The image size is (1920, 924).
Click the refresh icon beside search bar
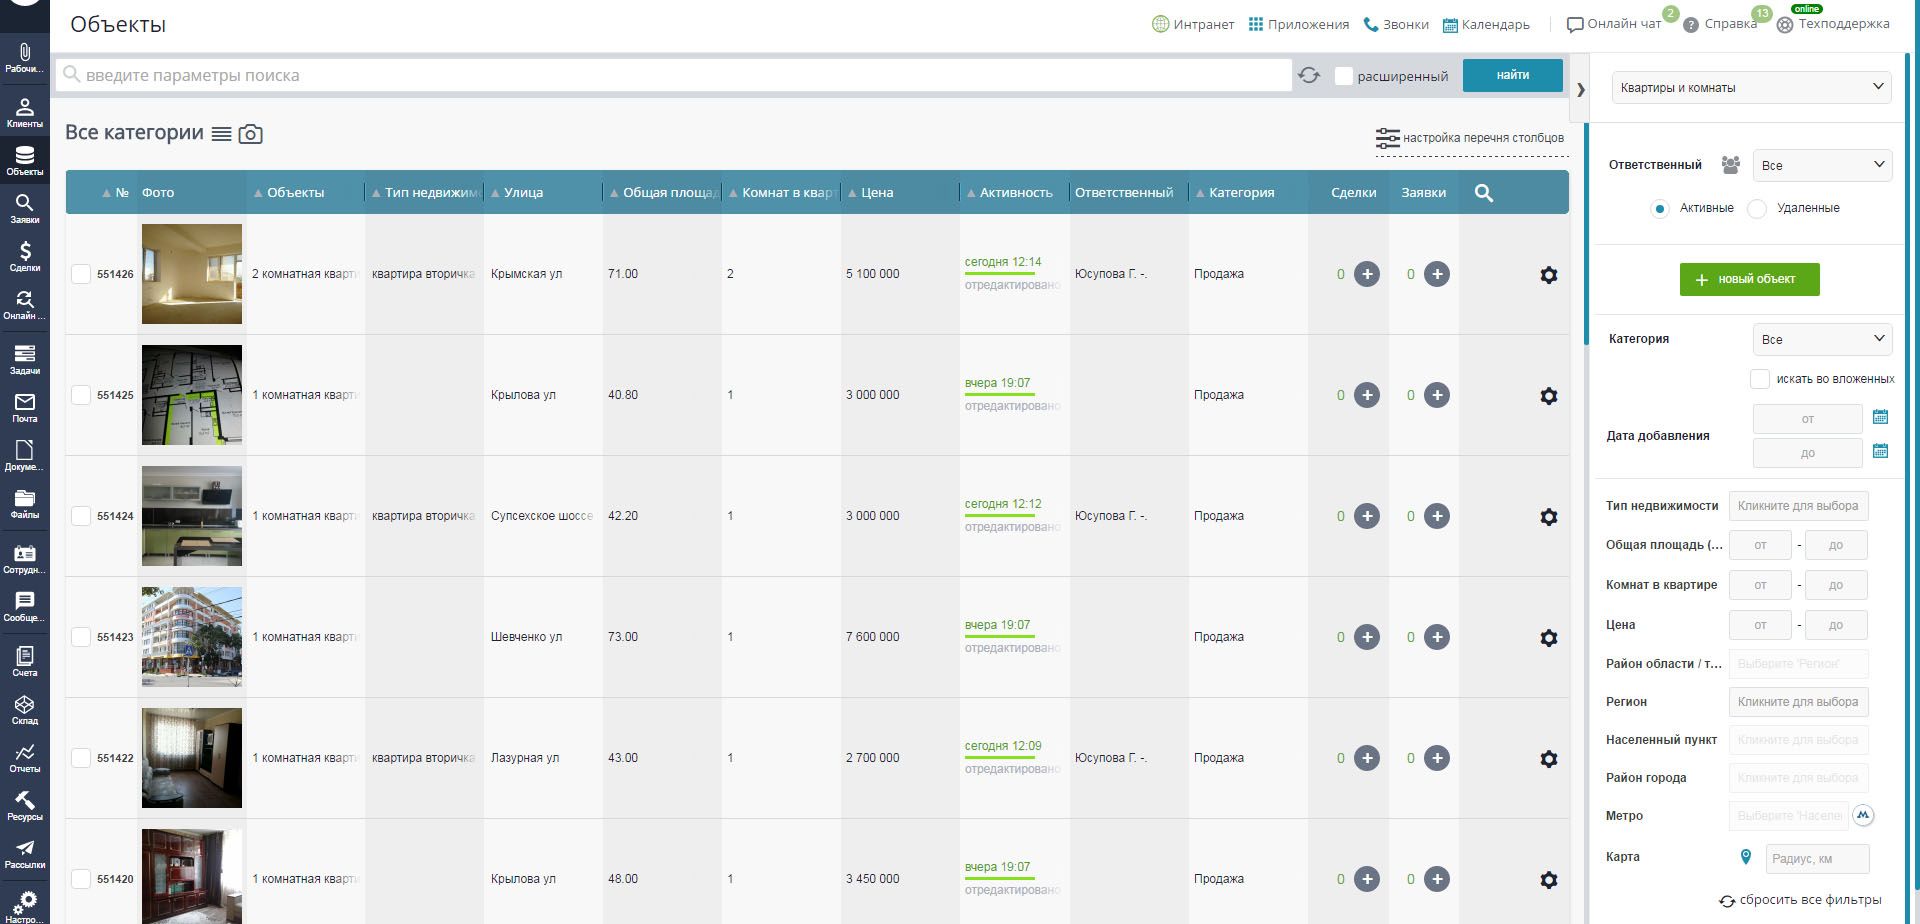[1309, 75]
